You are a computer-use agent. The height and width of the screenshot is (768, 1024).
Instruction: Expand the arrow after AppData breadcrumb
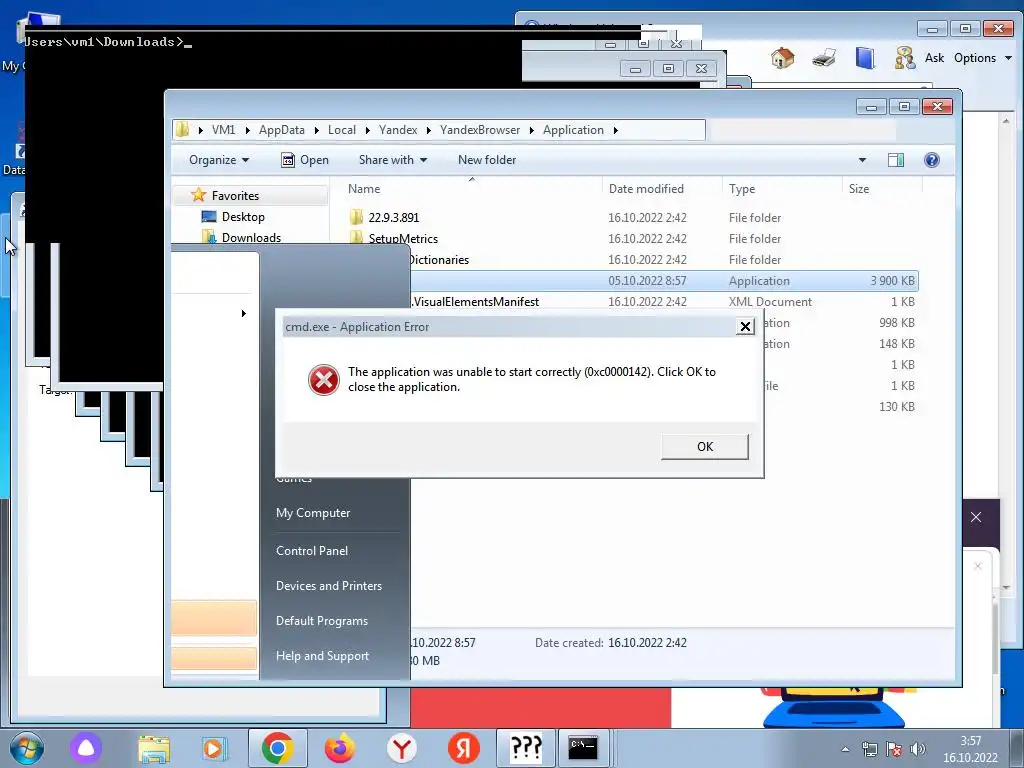[316, 130]
